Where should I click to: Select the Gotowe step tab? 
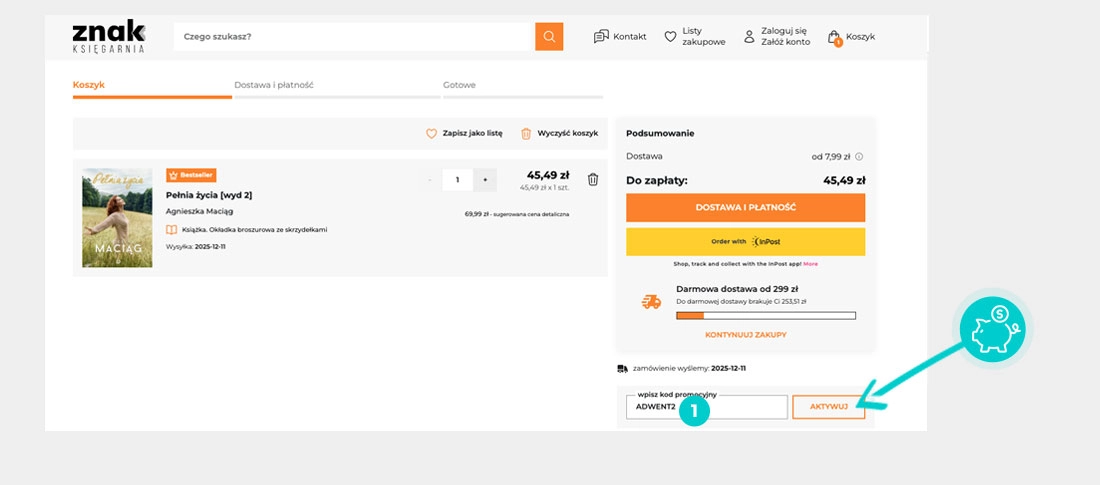(459, 86)
